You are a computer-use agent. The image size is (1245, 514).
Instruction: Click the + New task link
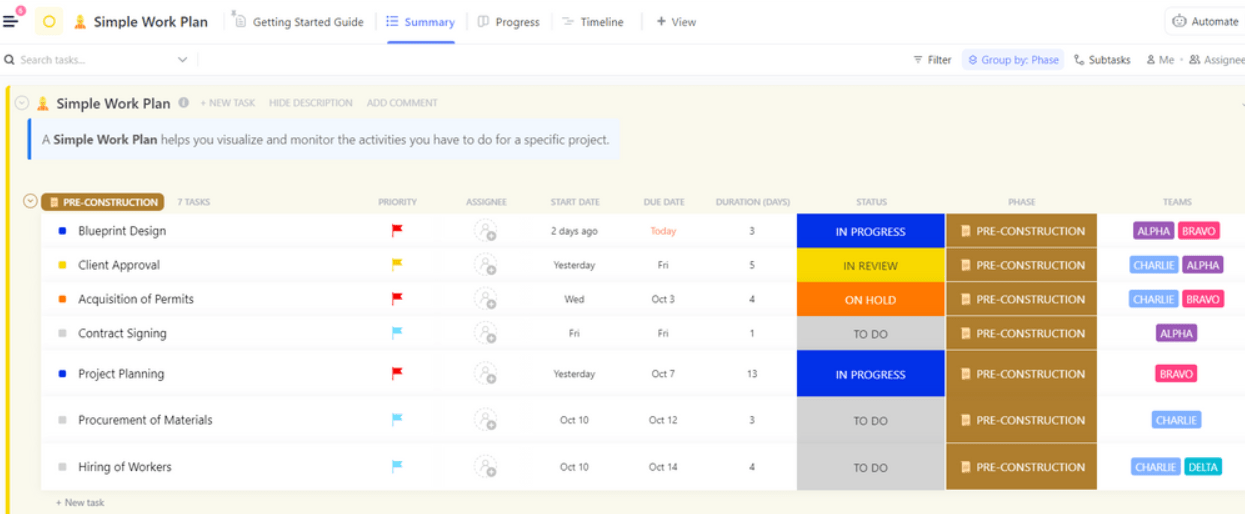pyautogui.click(x=80, y=503)
